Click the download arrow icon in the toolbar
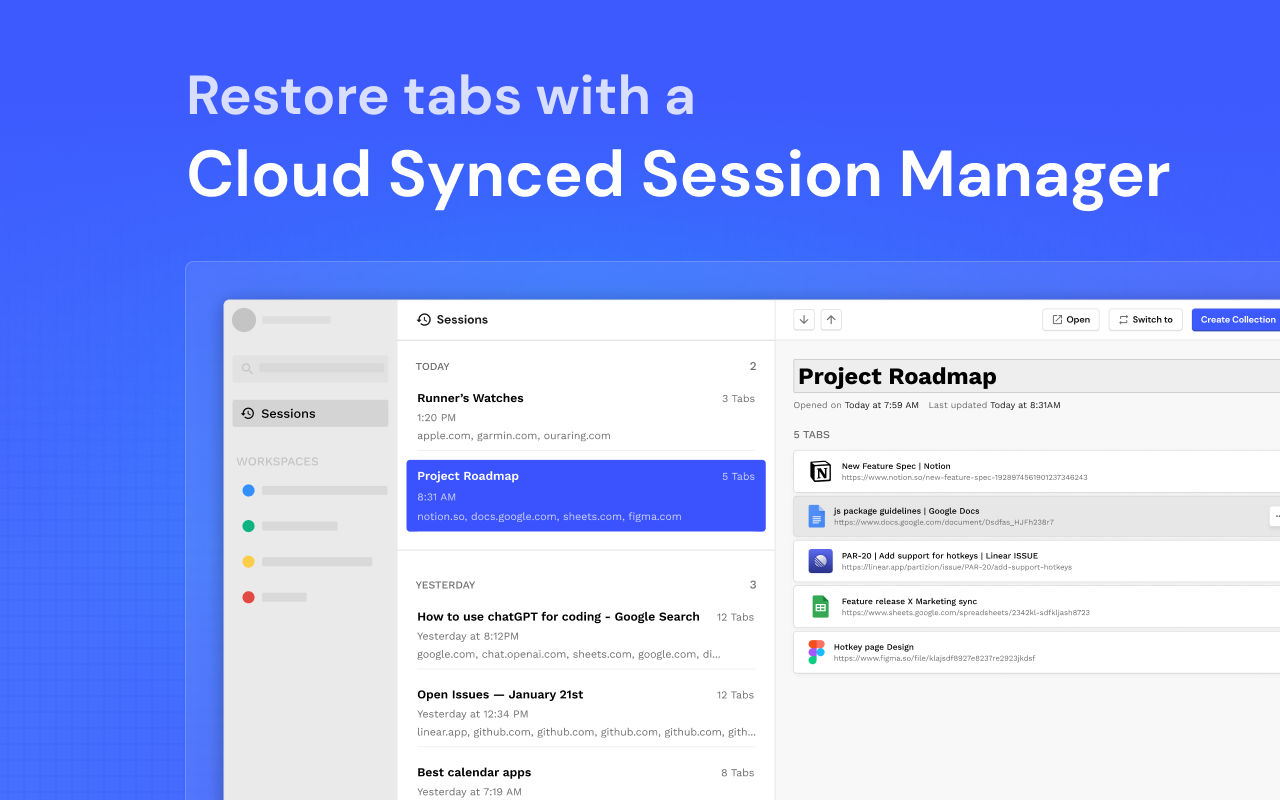 pos(804,319)
